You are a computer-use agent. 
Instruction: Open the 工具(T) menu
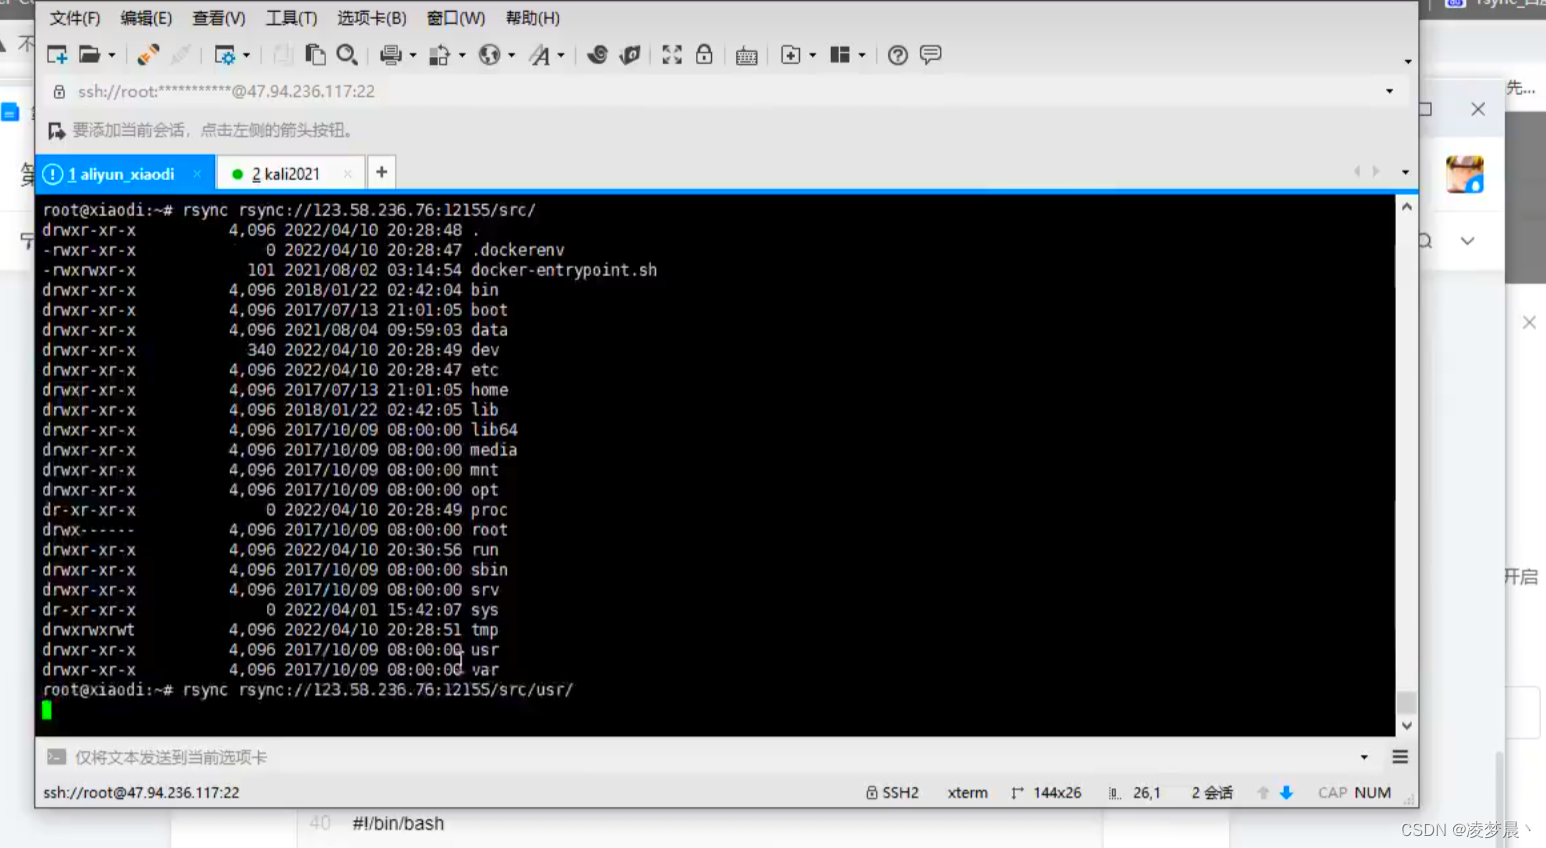[x=290, y=17]
